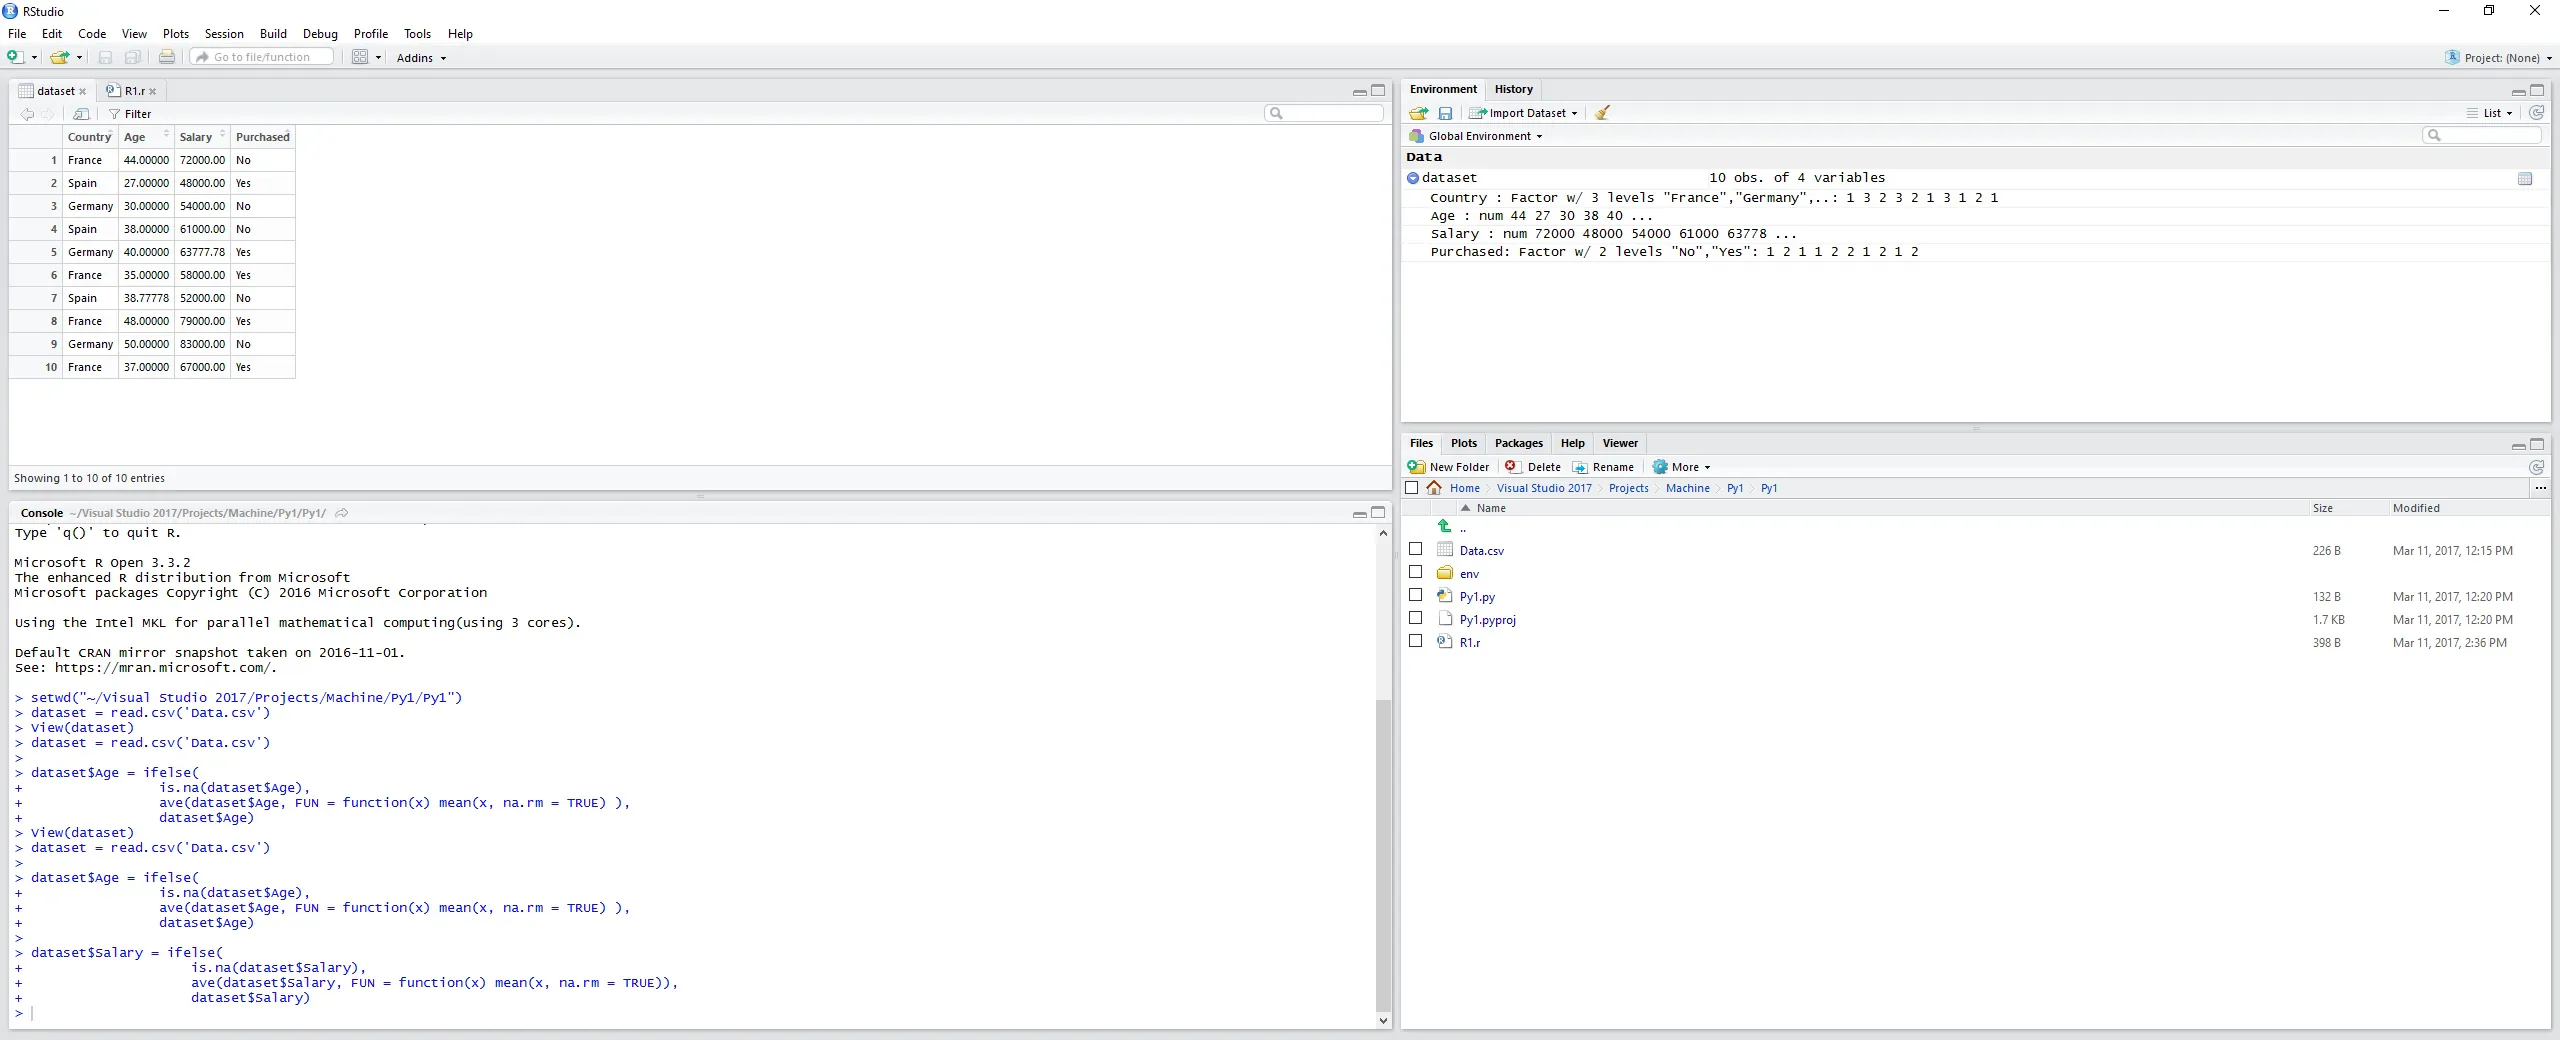
Task: Click the Go to file/function input field
Action: point(262,57)
